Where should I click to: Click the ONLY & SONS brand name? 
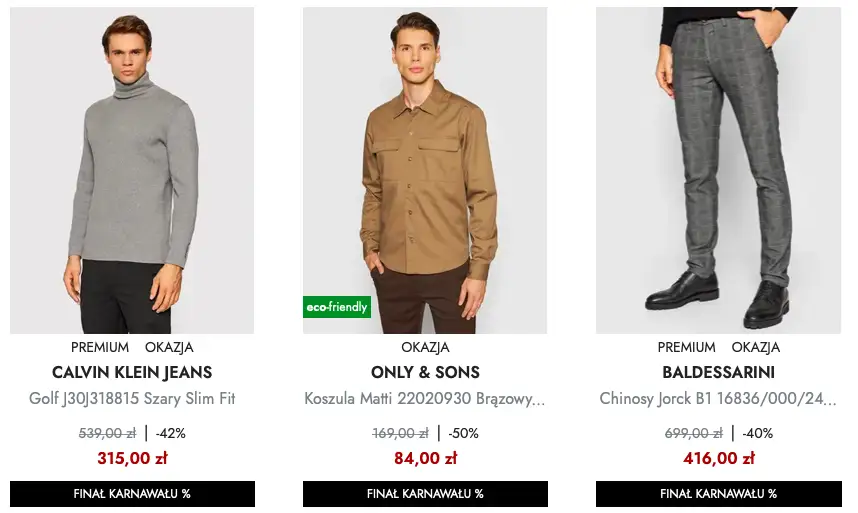(425, 372)
